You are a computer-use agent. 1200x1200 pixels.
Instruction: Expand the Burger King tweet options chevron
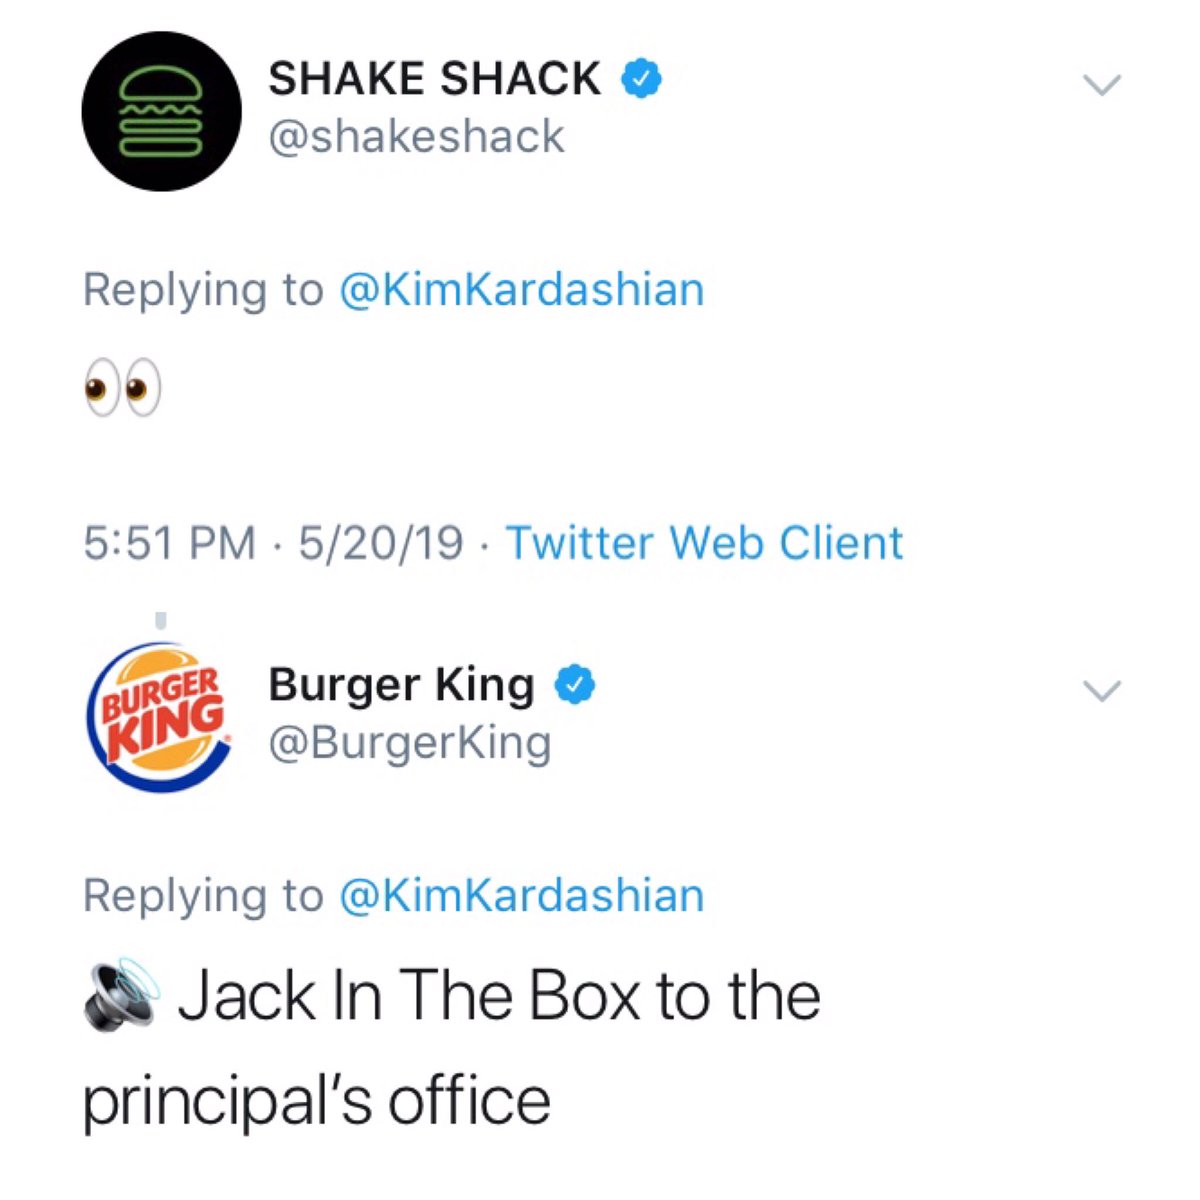pos(1102,691)
